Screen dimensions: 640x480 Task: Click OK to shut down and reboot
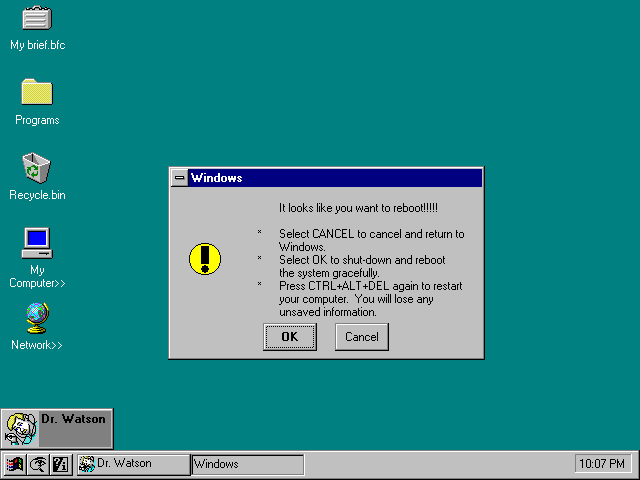[290, 337]
